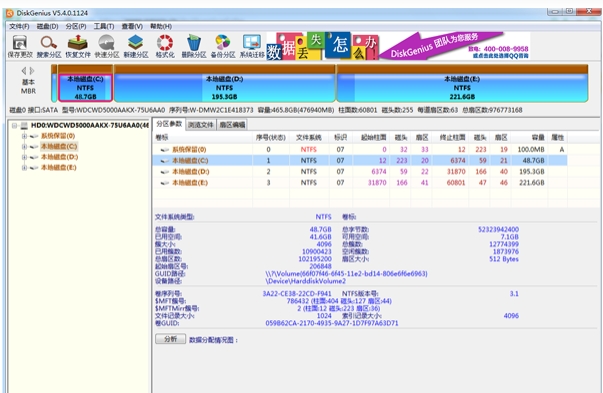Screen dimensions: 603x393
Task: Choose the Format lifebuoy icon
Action: click(165, 46)
